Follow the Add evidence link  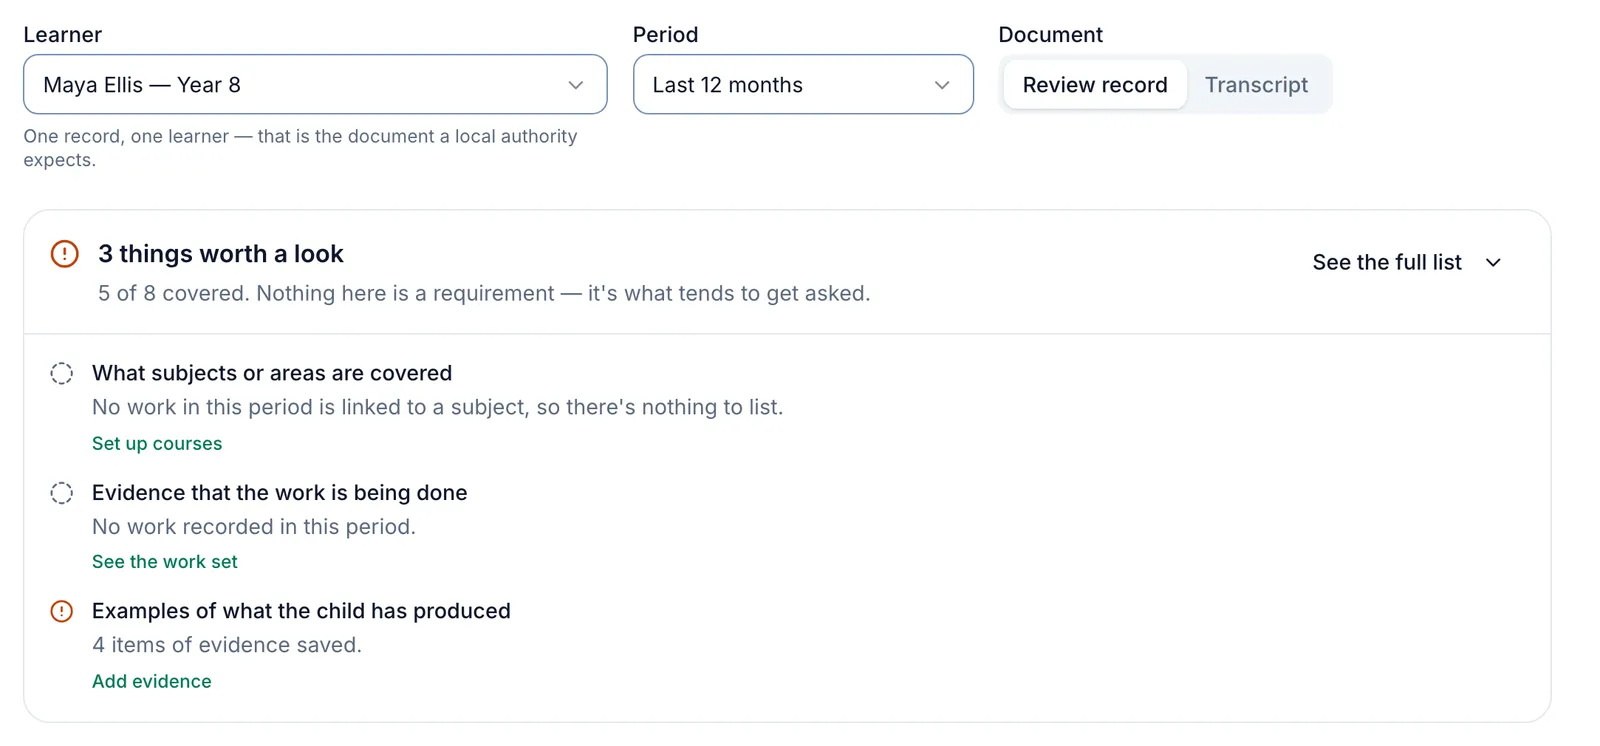(x=152, y=681)
